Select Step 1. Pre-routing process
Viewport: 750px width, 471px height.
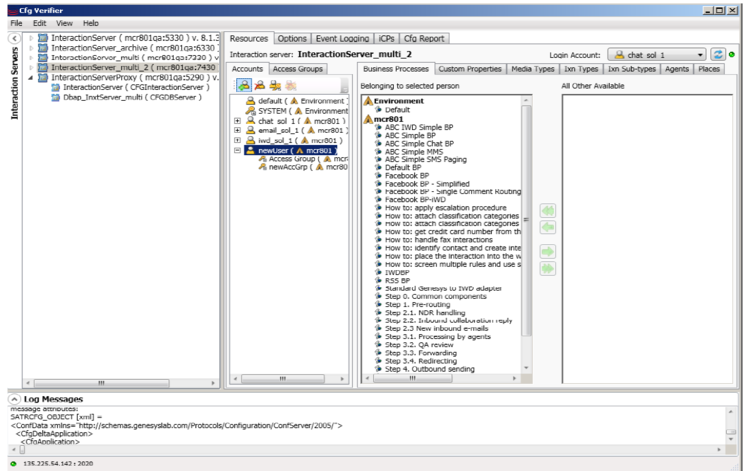pos(418,304)
